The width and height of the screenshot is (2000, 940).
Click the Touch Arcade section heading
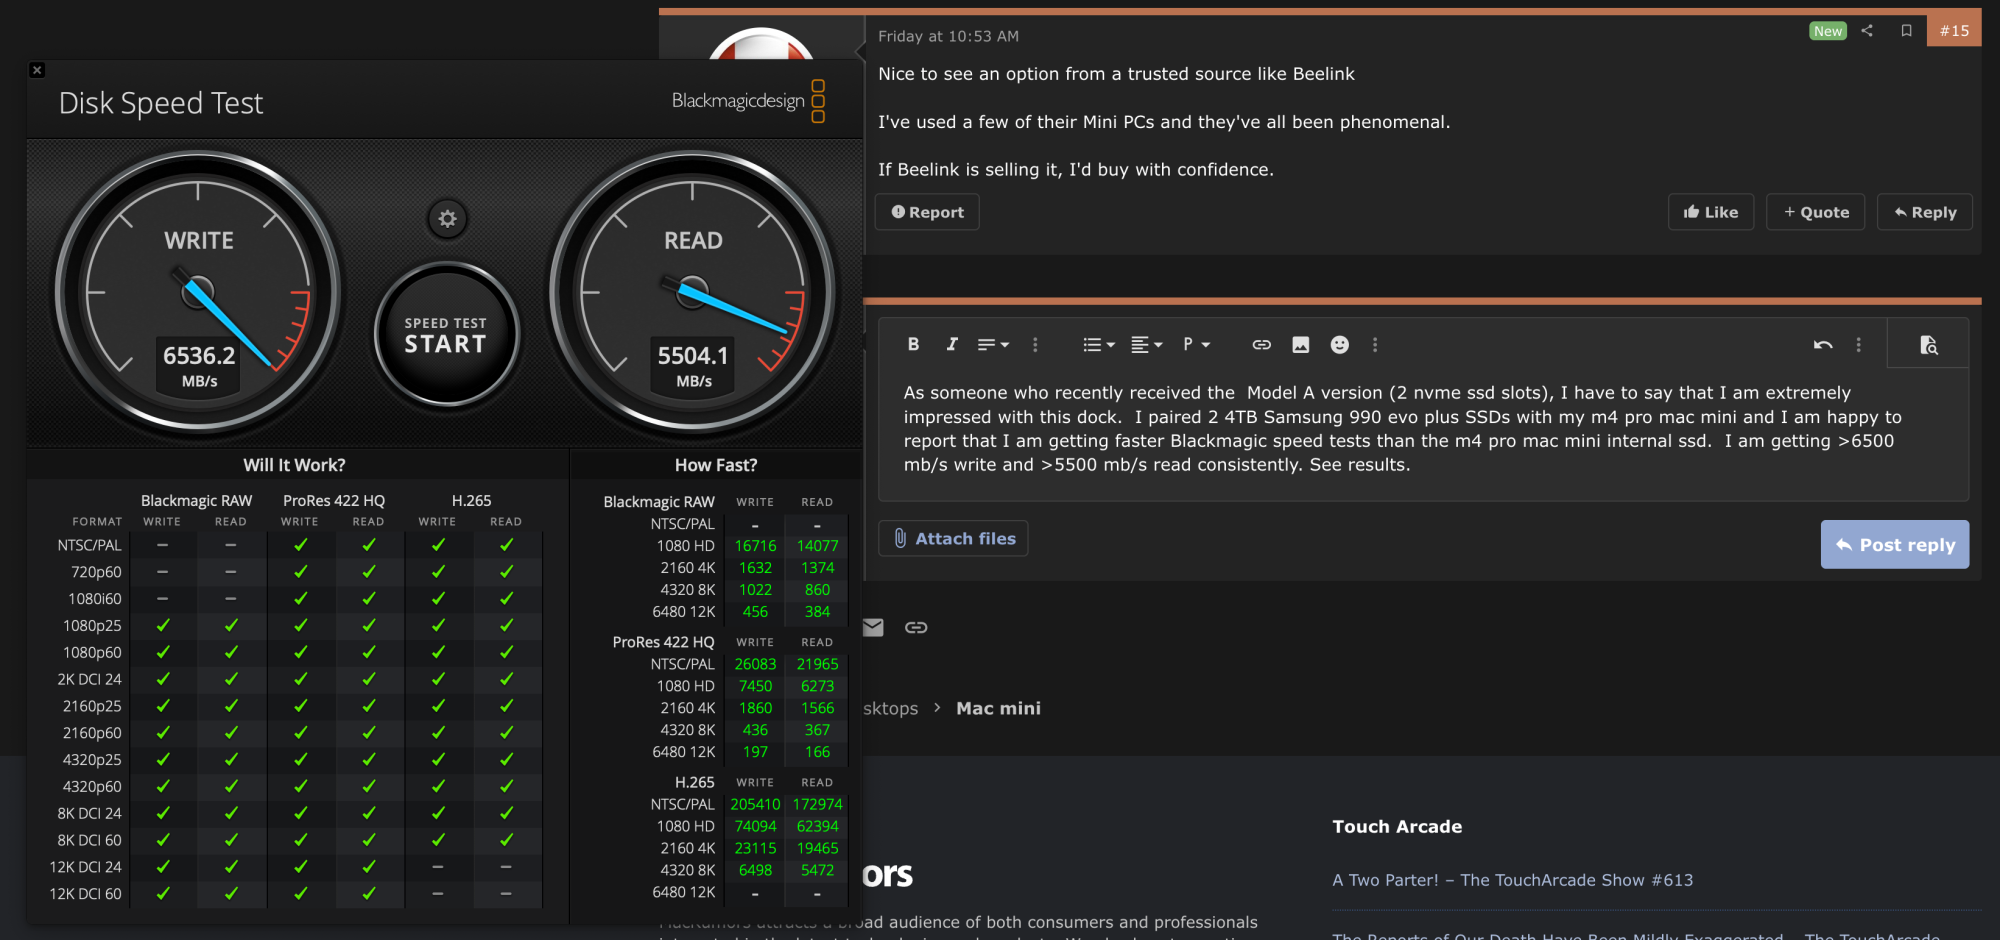[x=1397, y=826]
